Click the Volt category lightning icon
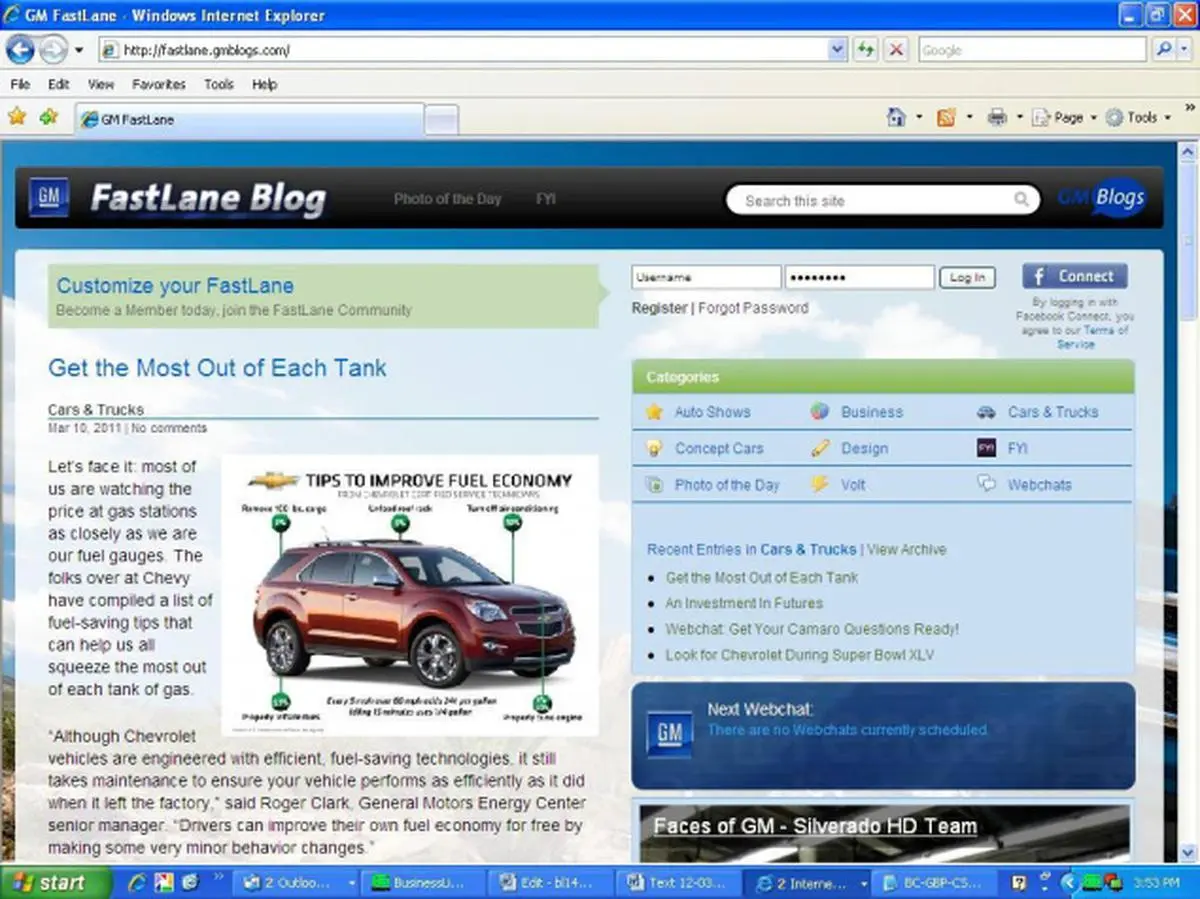The image size is (1200, 899). point(820,485)
